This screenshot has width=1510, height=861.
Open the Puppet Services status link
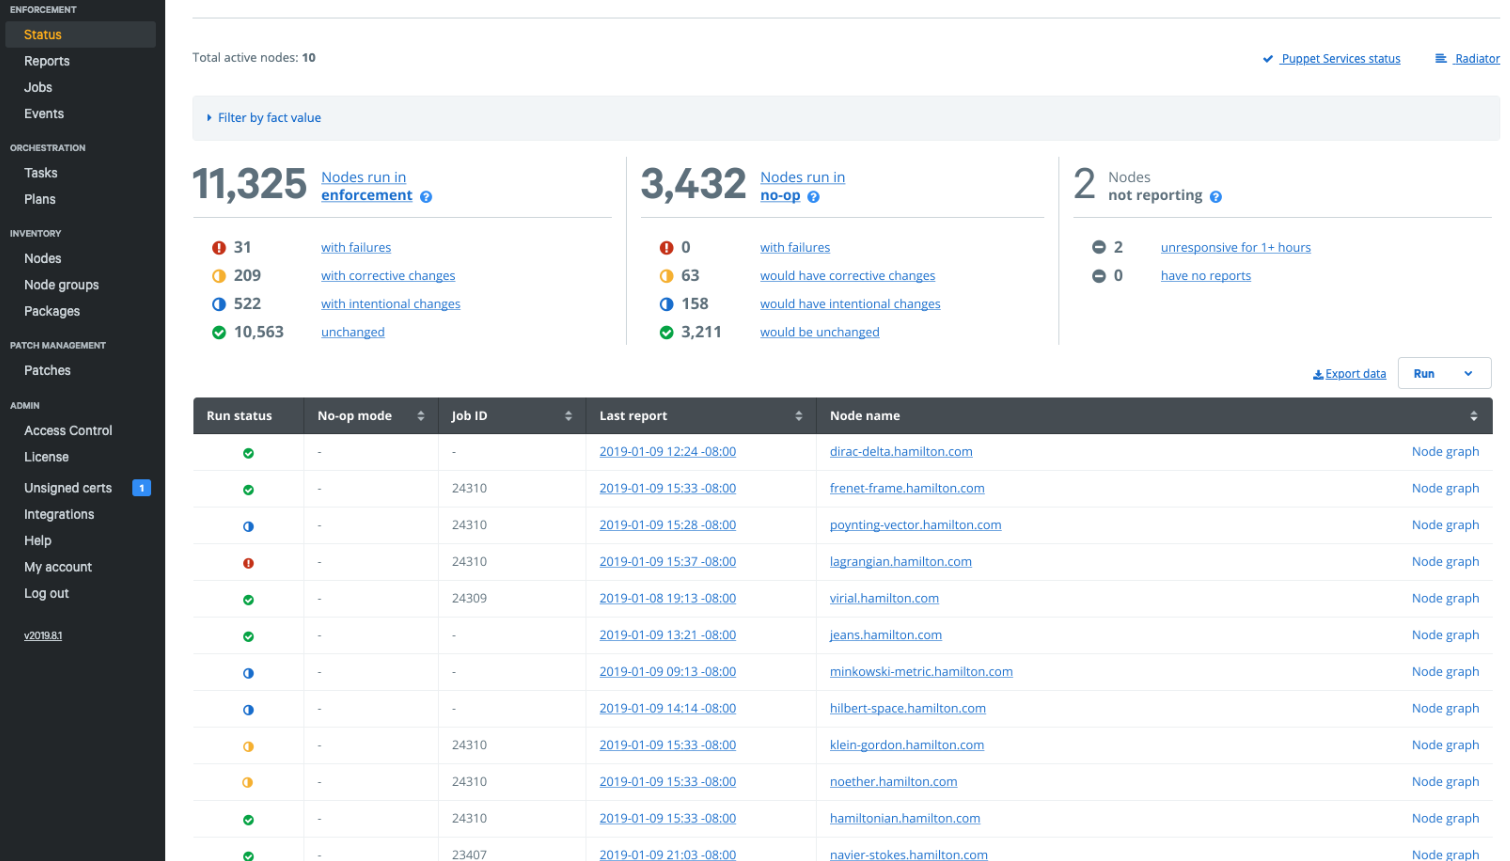click(x=1341, y=59)
